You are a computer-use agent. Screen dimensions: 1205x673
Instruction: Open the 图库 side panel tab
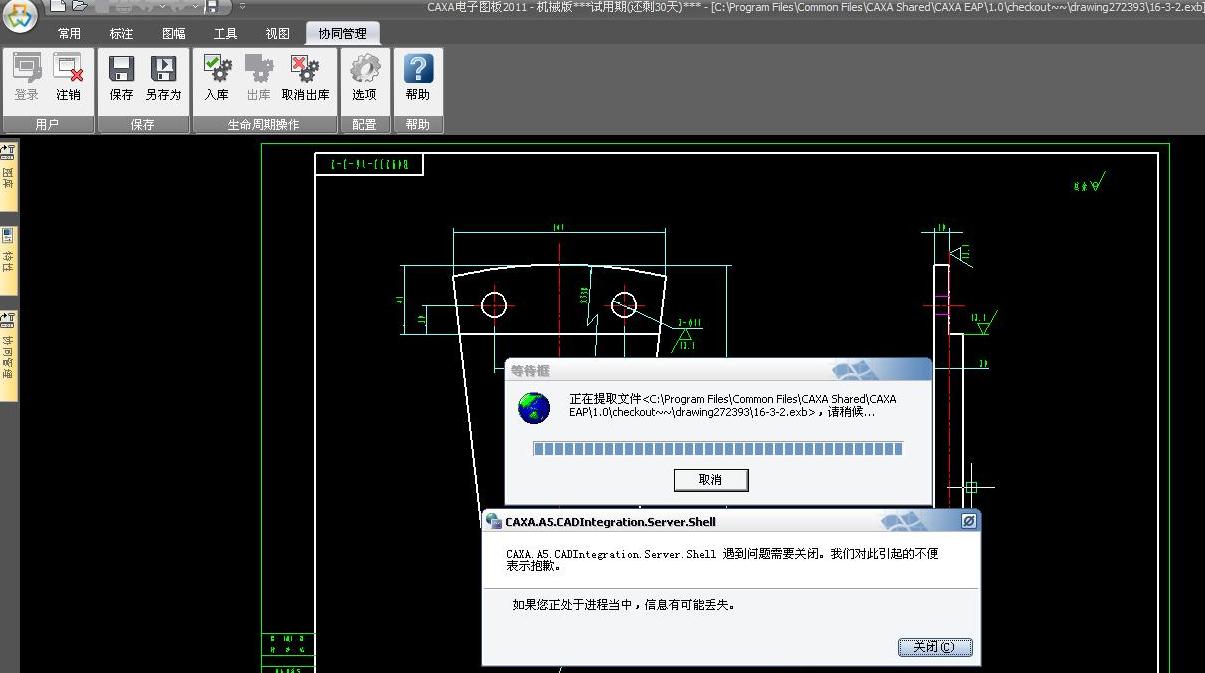click(8, 177)
